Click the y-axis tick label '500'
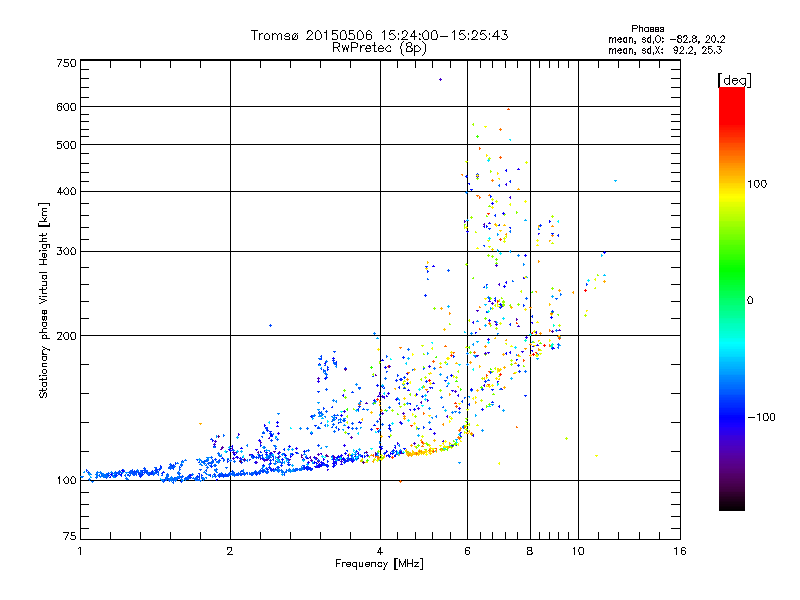The width and height of the screenshot is (800, 600). 66,145
